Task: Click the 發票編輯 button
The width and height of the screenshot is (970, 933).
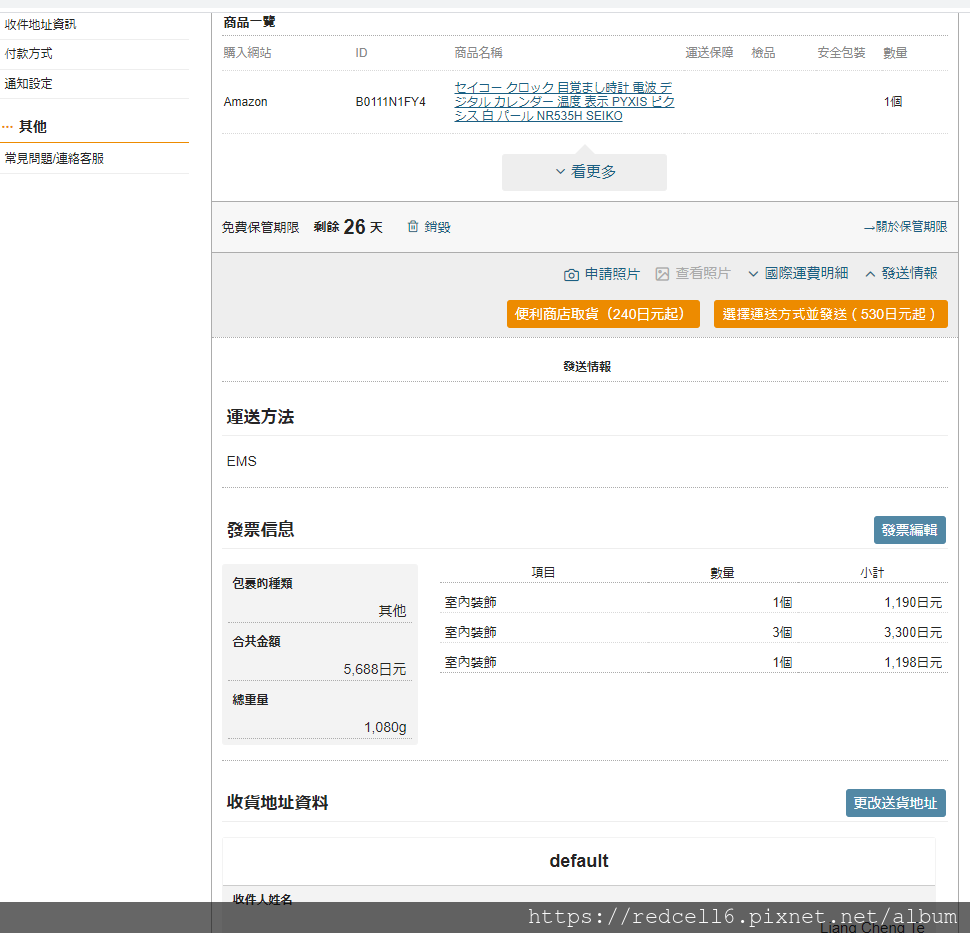Action: pyautogui.click(x=909, y=530)
